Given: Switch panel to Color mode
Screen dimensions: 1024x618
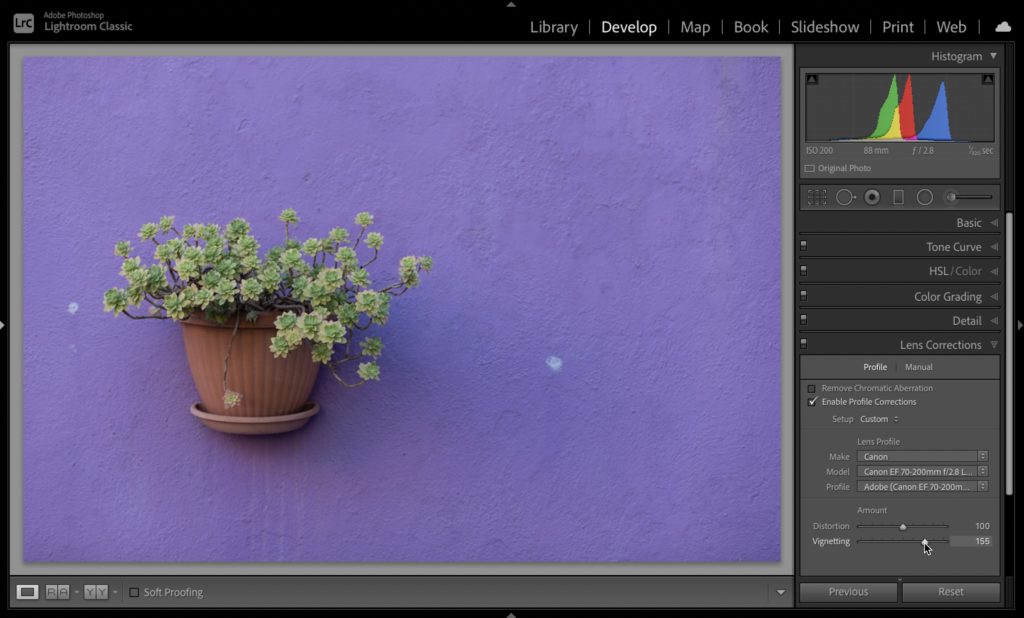Looking at the screenshot, I should click(968, 271).
